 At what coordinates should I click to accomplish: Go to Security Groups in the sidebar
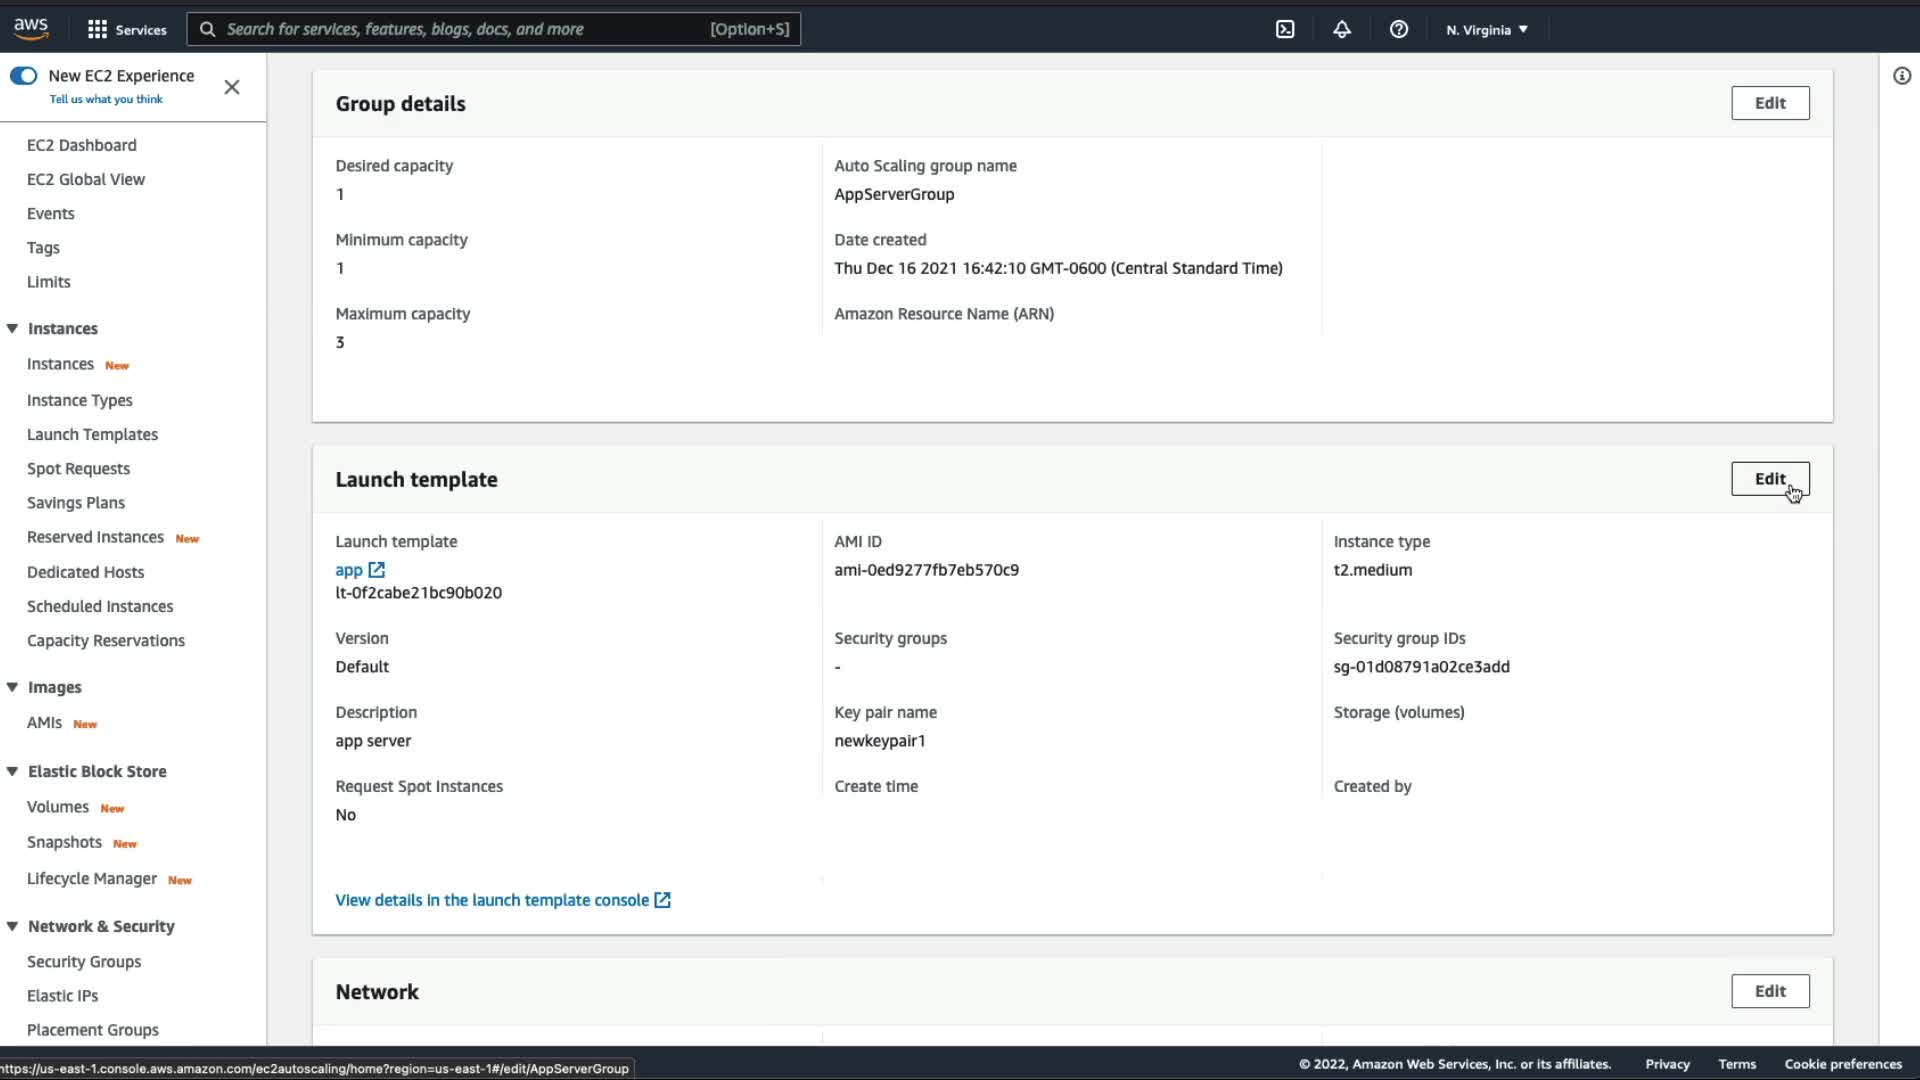[x=84, y=961]
